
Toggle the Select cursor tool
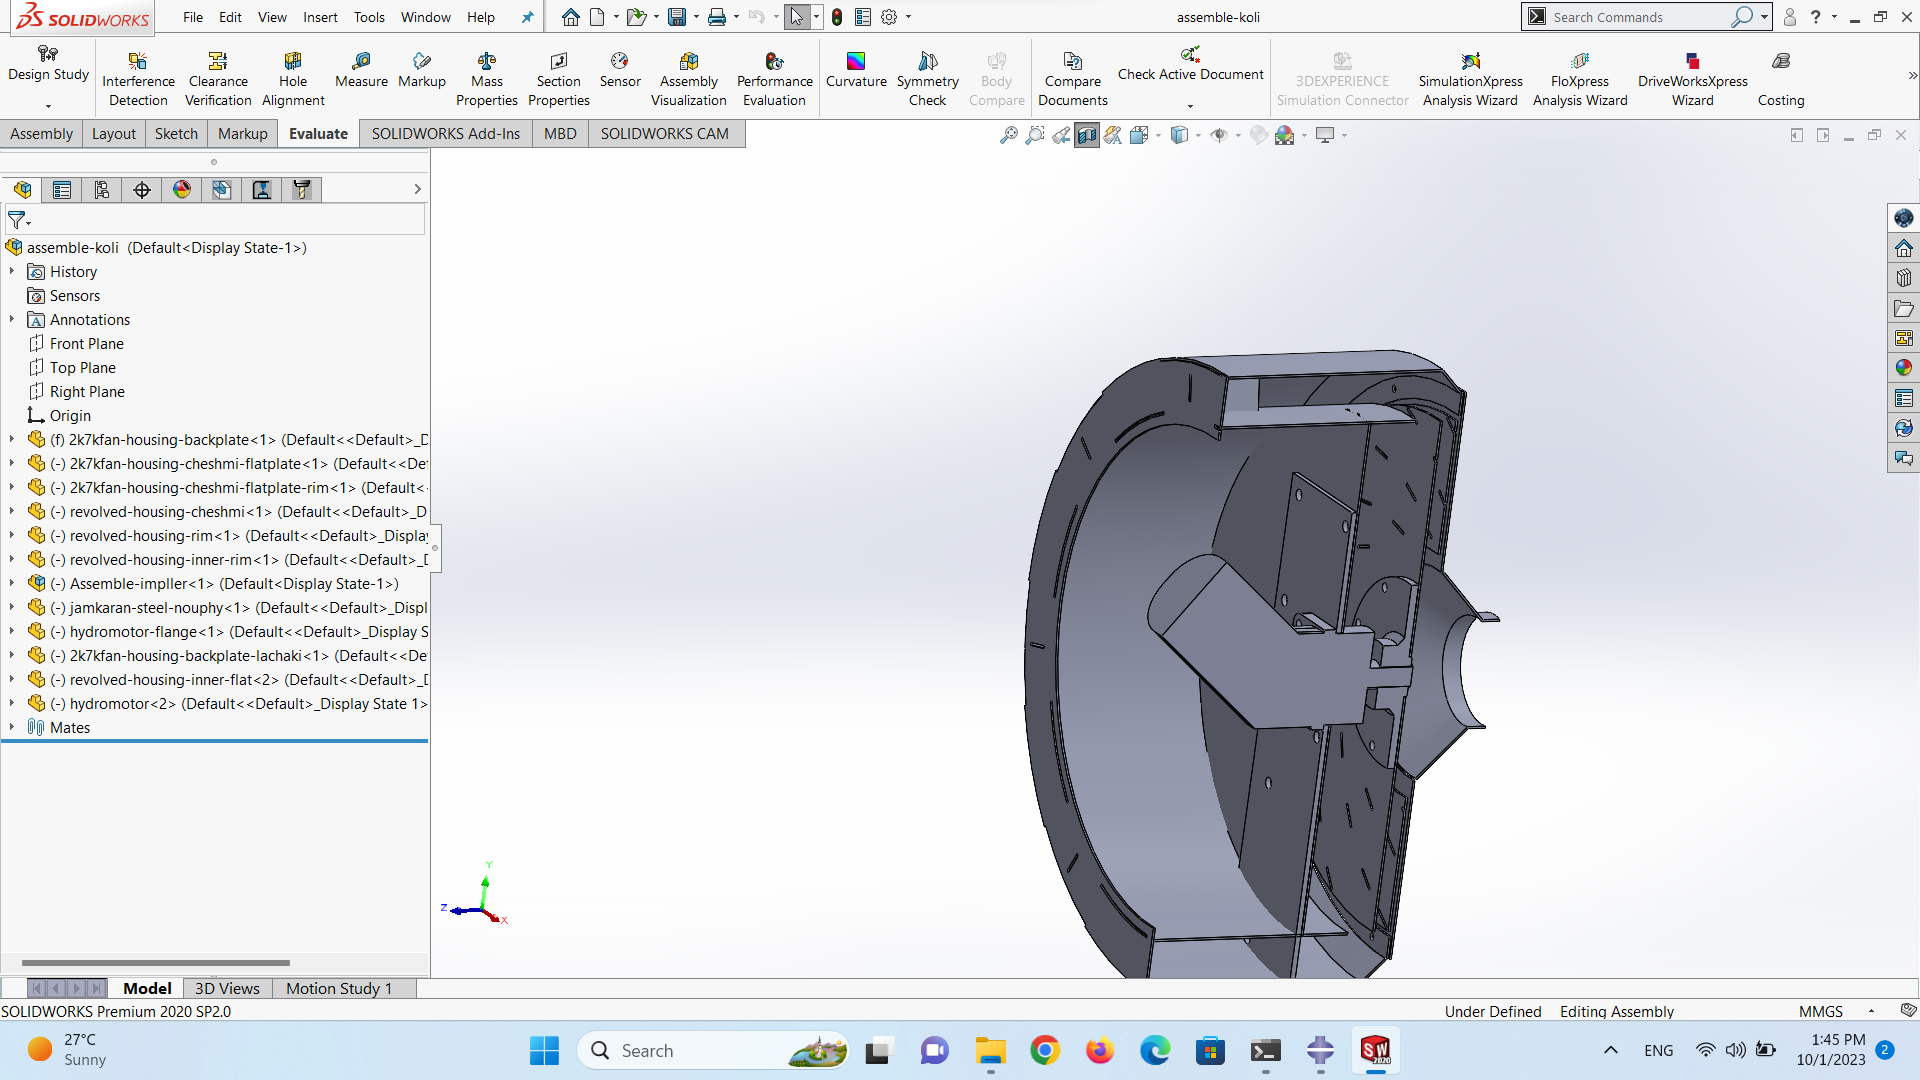click(x=796, y=17)
